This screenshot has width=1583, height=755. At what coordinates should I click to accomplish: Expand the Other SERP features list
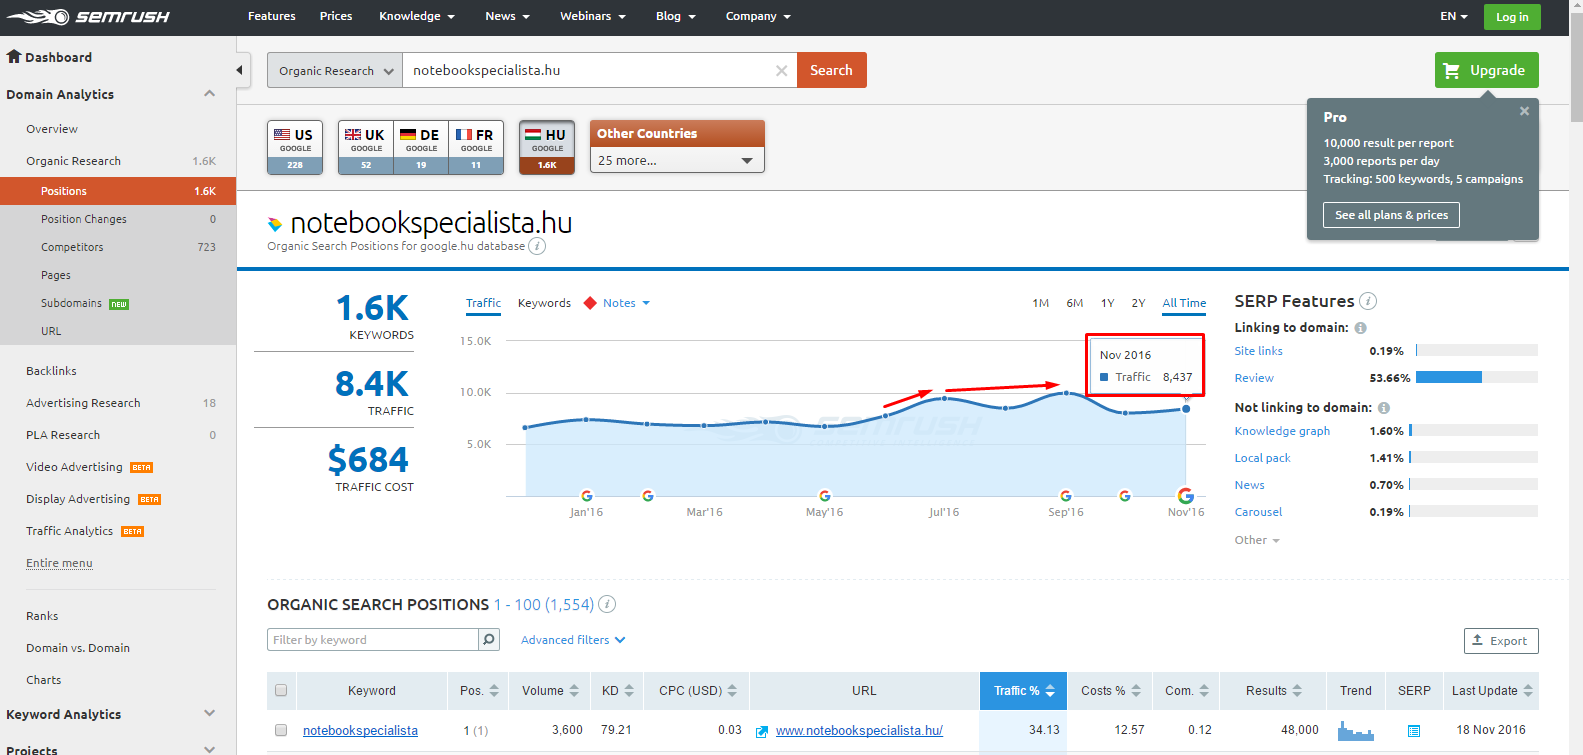click(1257, 540)
